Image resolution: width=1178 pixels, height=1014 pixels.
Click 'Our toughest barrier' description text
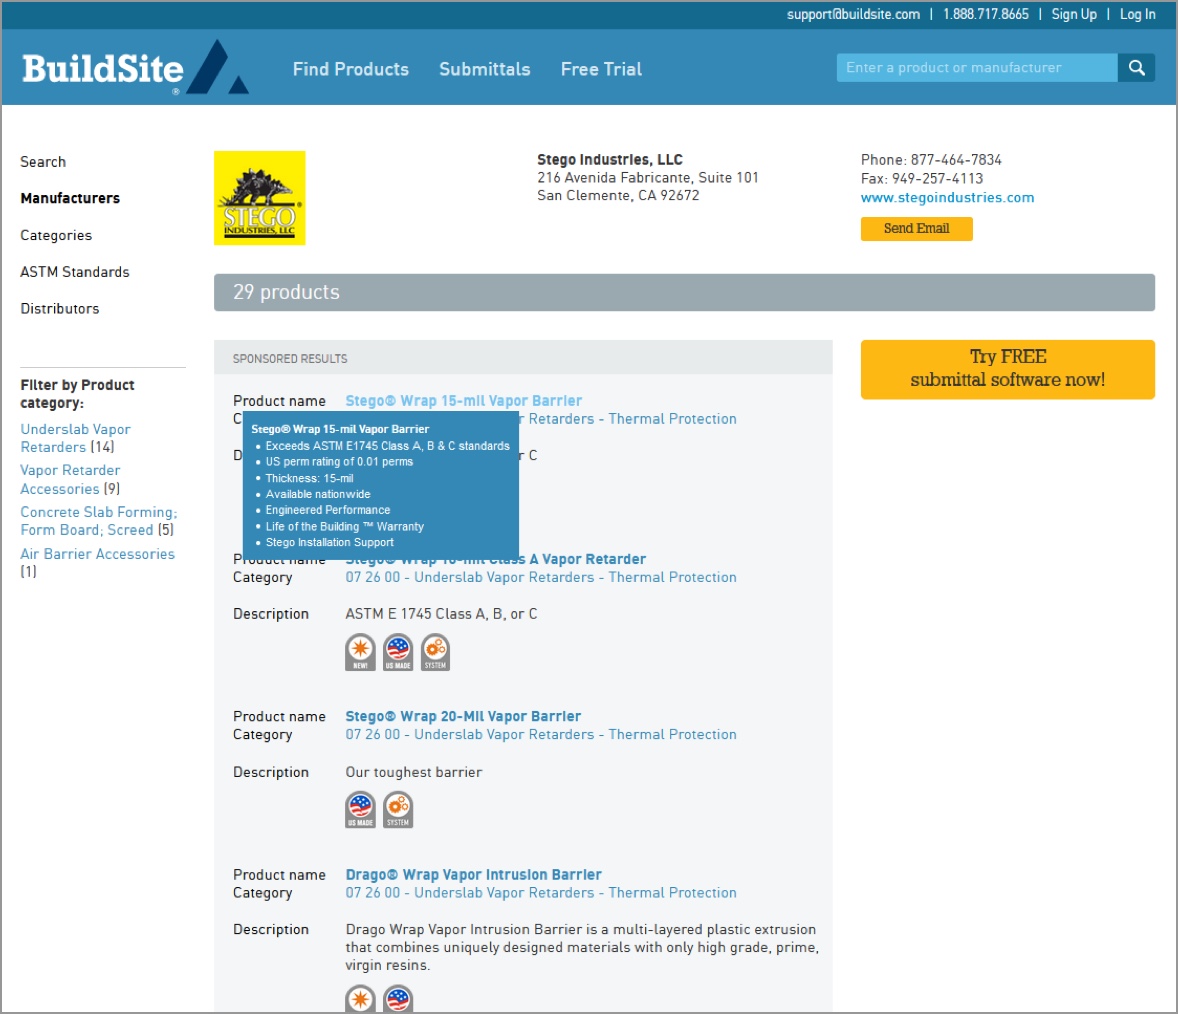point(414,772)
